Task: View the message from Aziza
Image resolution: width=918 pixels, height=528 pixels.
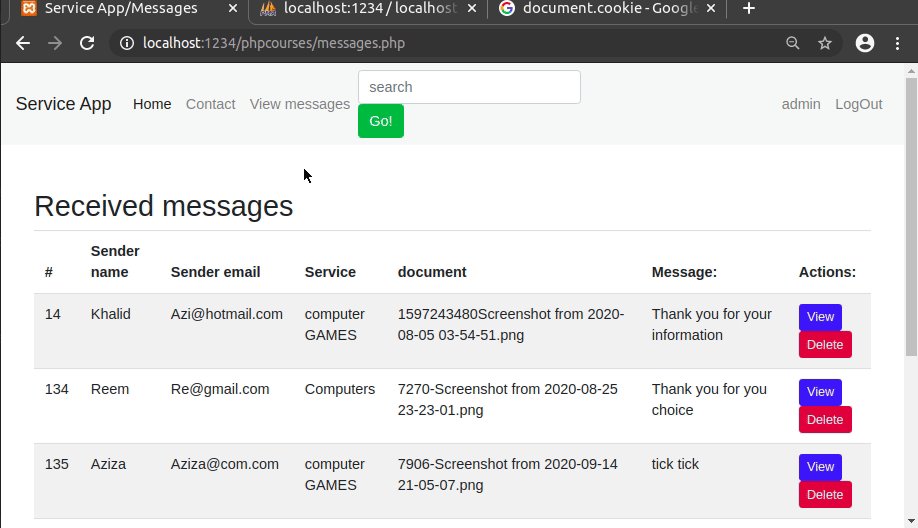Action: click(820, 467)
